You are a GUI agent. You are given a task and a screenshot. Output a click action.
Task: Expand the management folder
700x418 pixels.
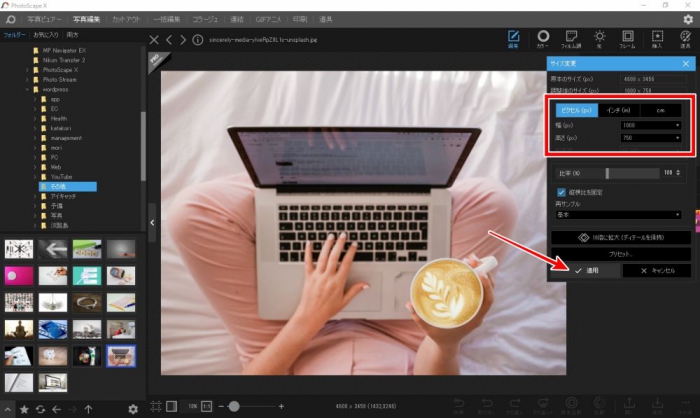point(35,138)
